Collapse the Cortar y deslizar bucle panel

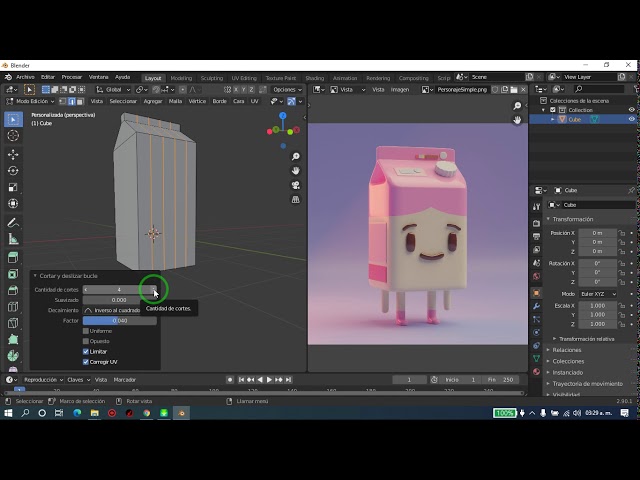pos(35,276)
